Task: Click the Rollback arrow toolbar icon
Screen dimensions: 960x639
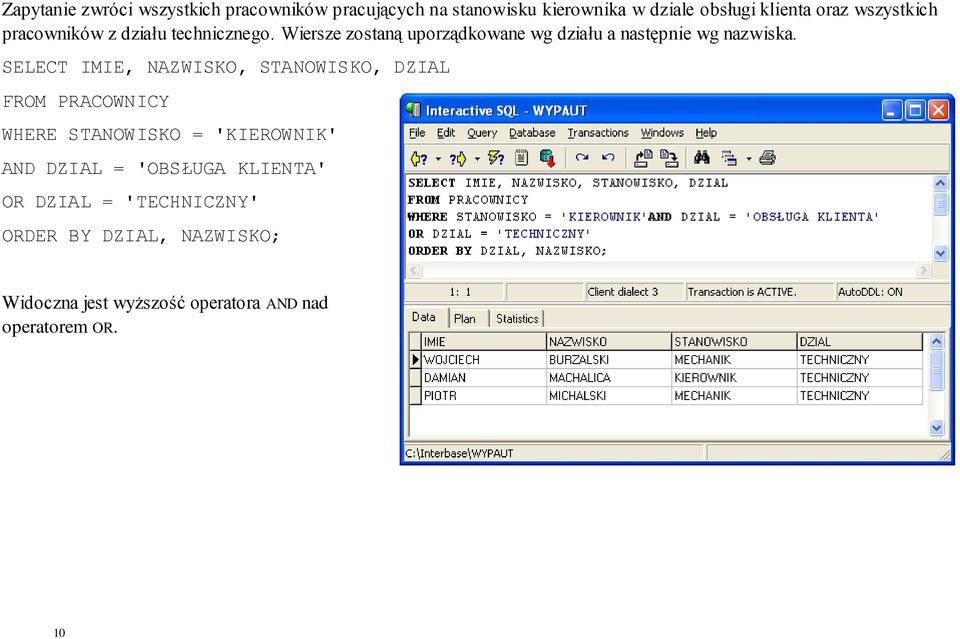Action: (x=607, y=158)
